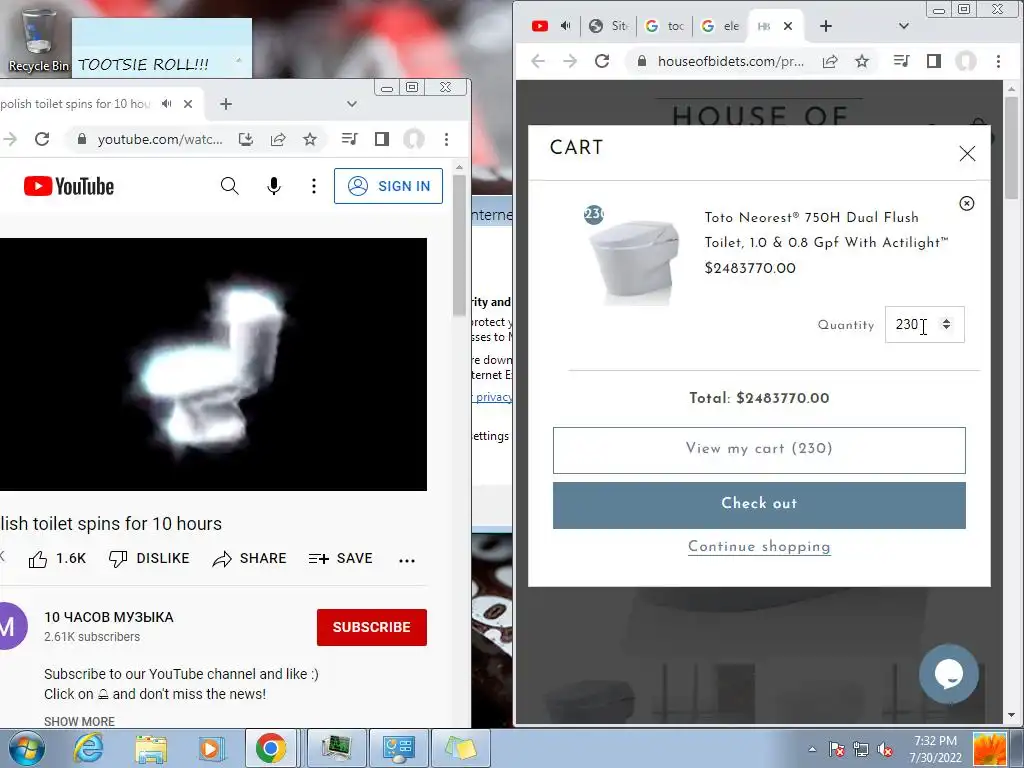Switch to polish toilet spins tab
This screenshot has height=768, width=1024.
pos(75,104)
